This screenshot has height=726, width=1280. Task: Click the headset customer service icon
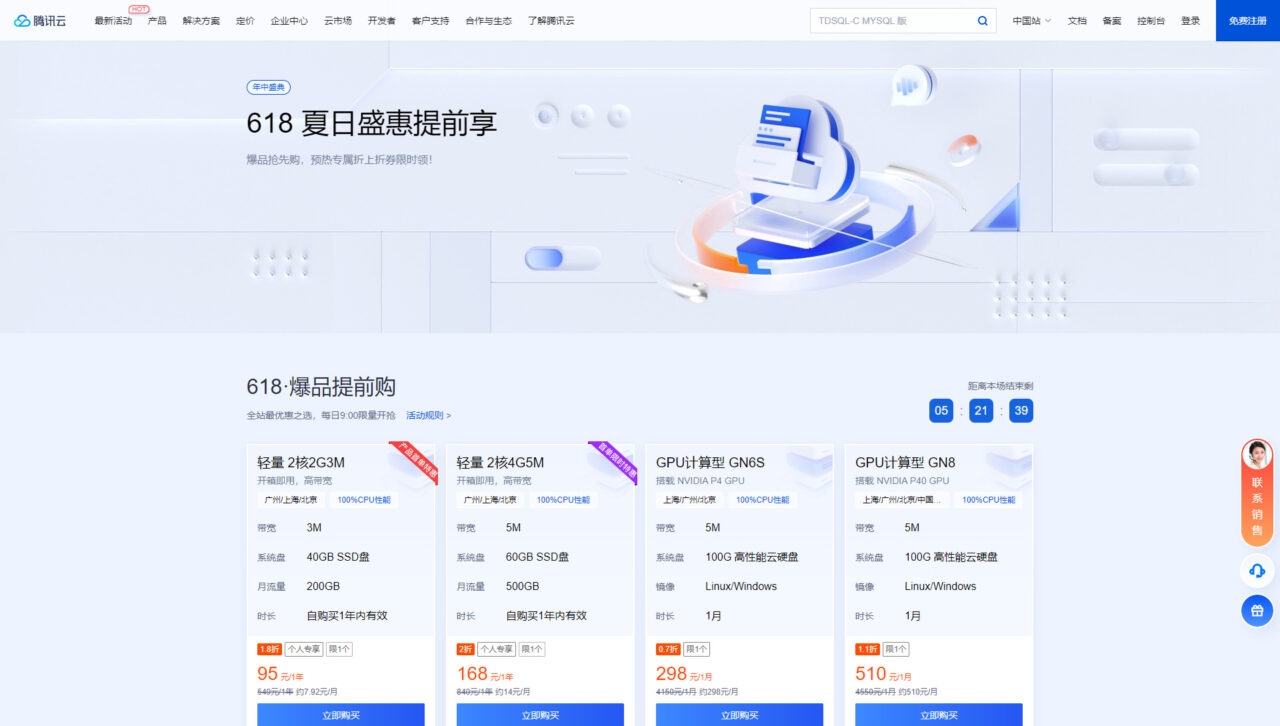click(x=1257, y=571)
